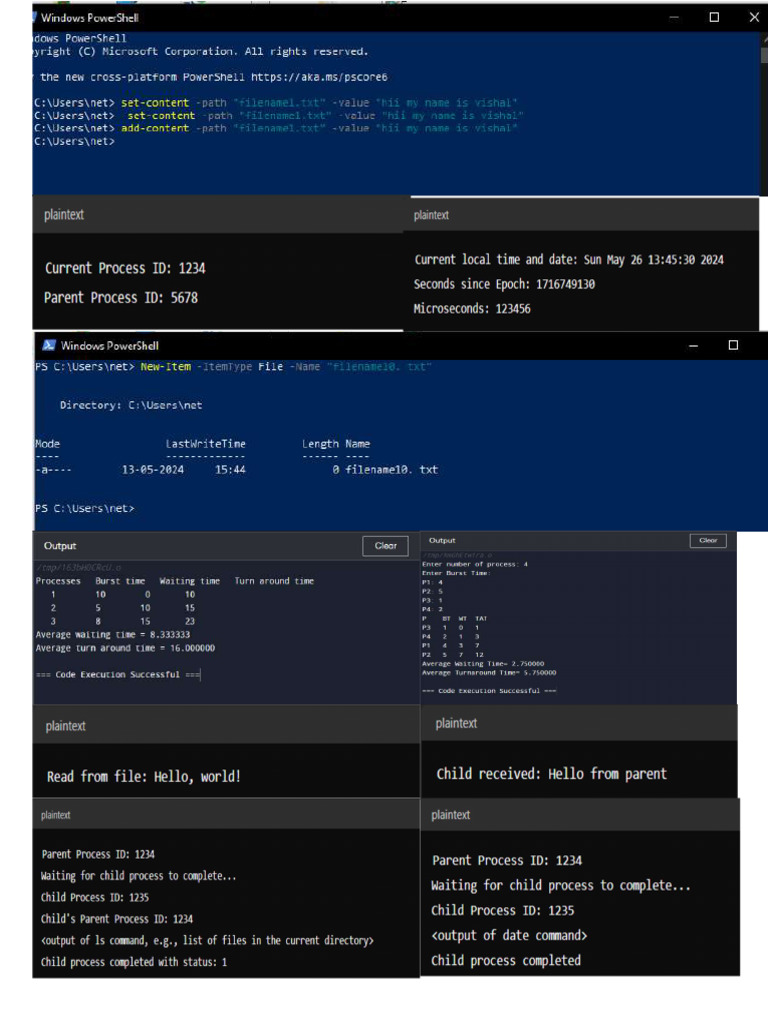The image size is (768, 1024).
Task: Select the Output tab above 'Enter number of process'
Action: click(x=442, y=540)
